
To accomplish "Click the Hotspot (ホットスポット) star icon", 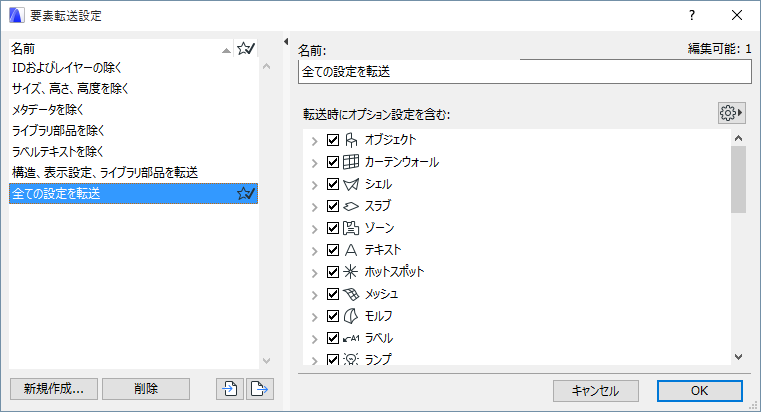I will click(351, 272).
